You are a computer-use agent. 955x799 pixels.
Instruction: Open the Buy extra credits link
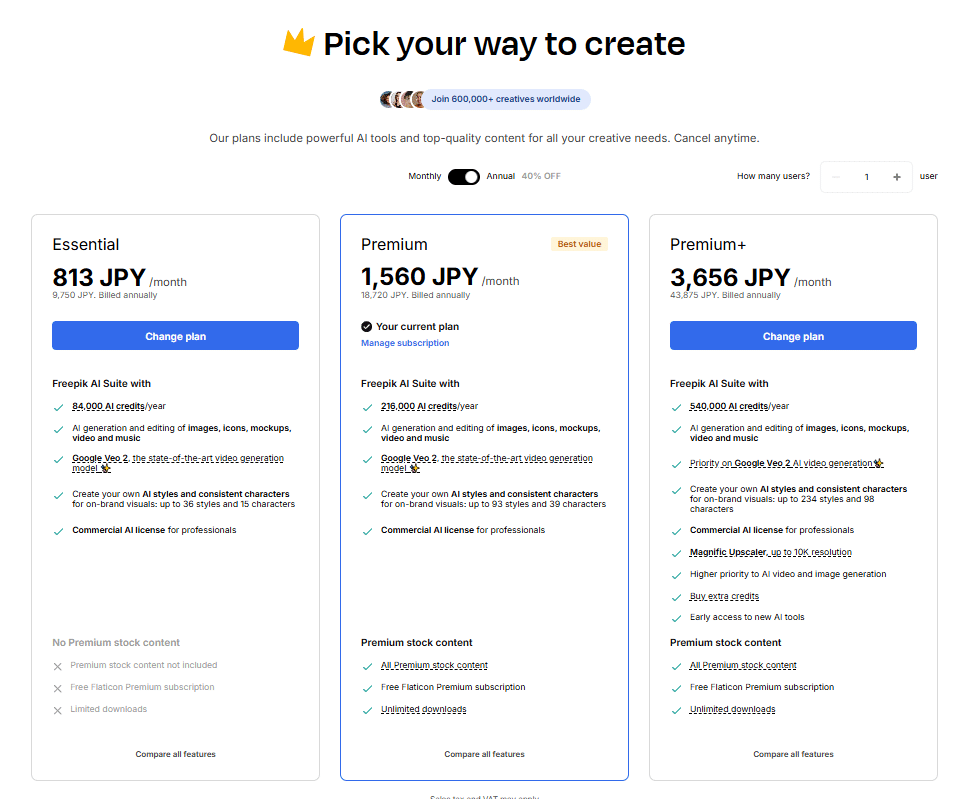point(724,596)
